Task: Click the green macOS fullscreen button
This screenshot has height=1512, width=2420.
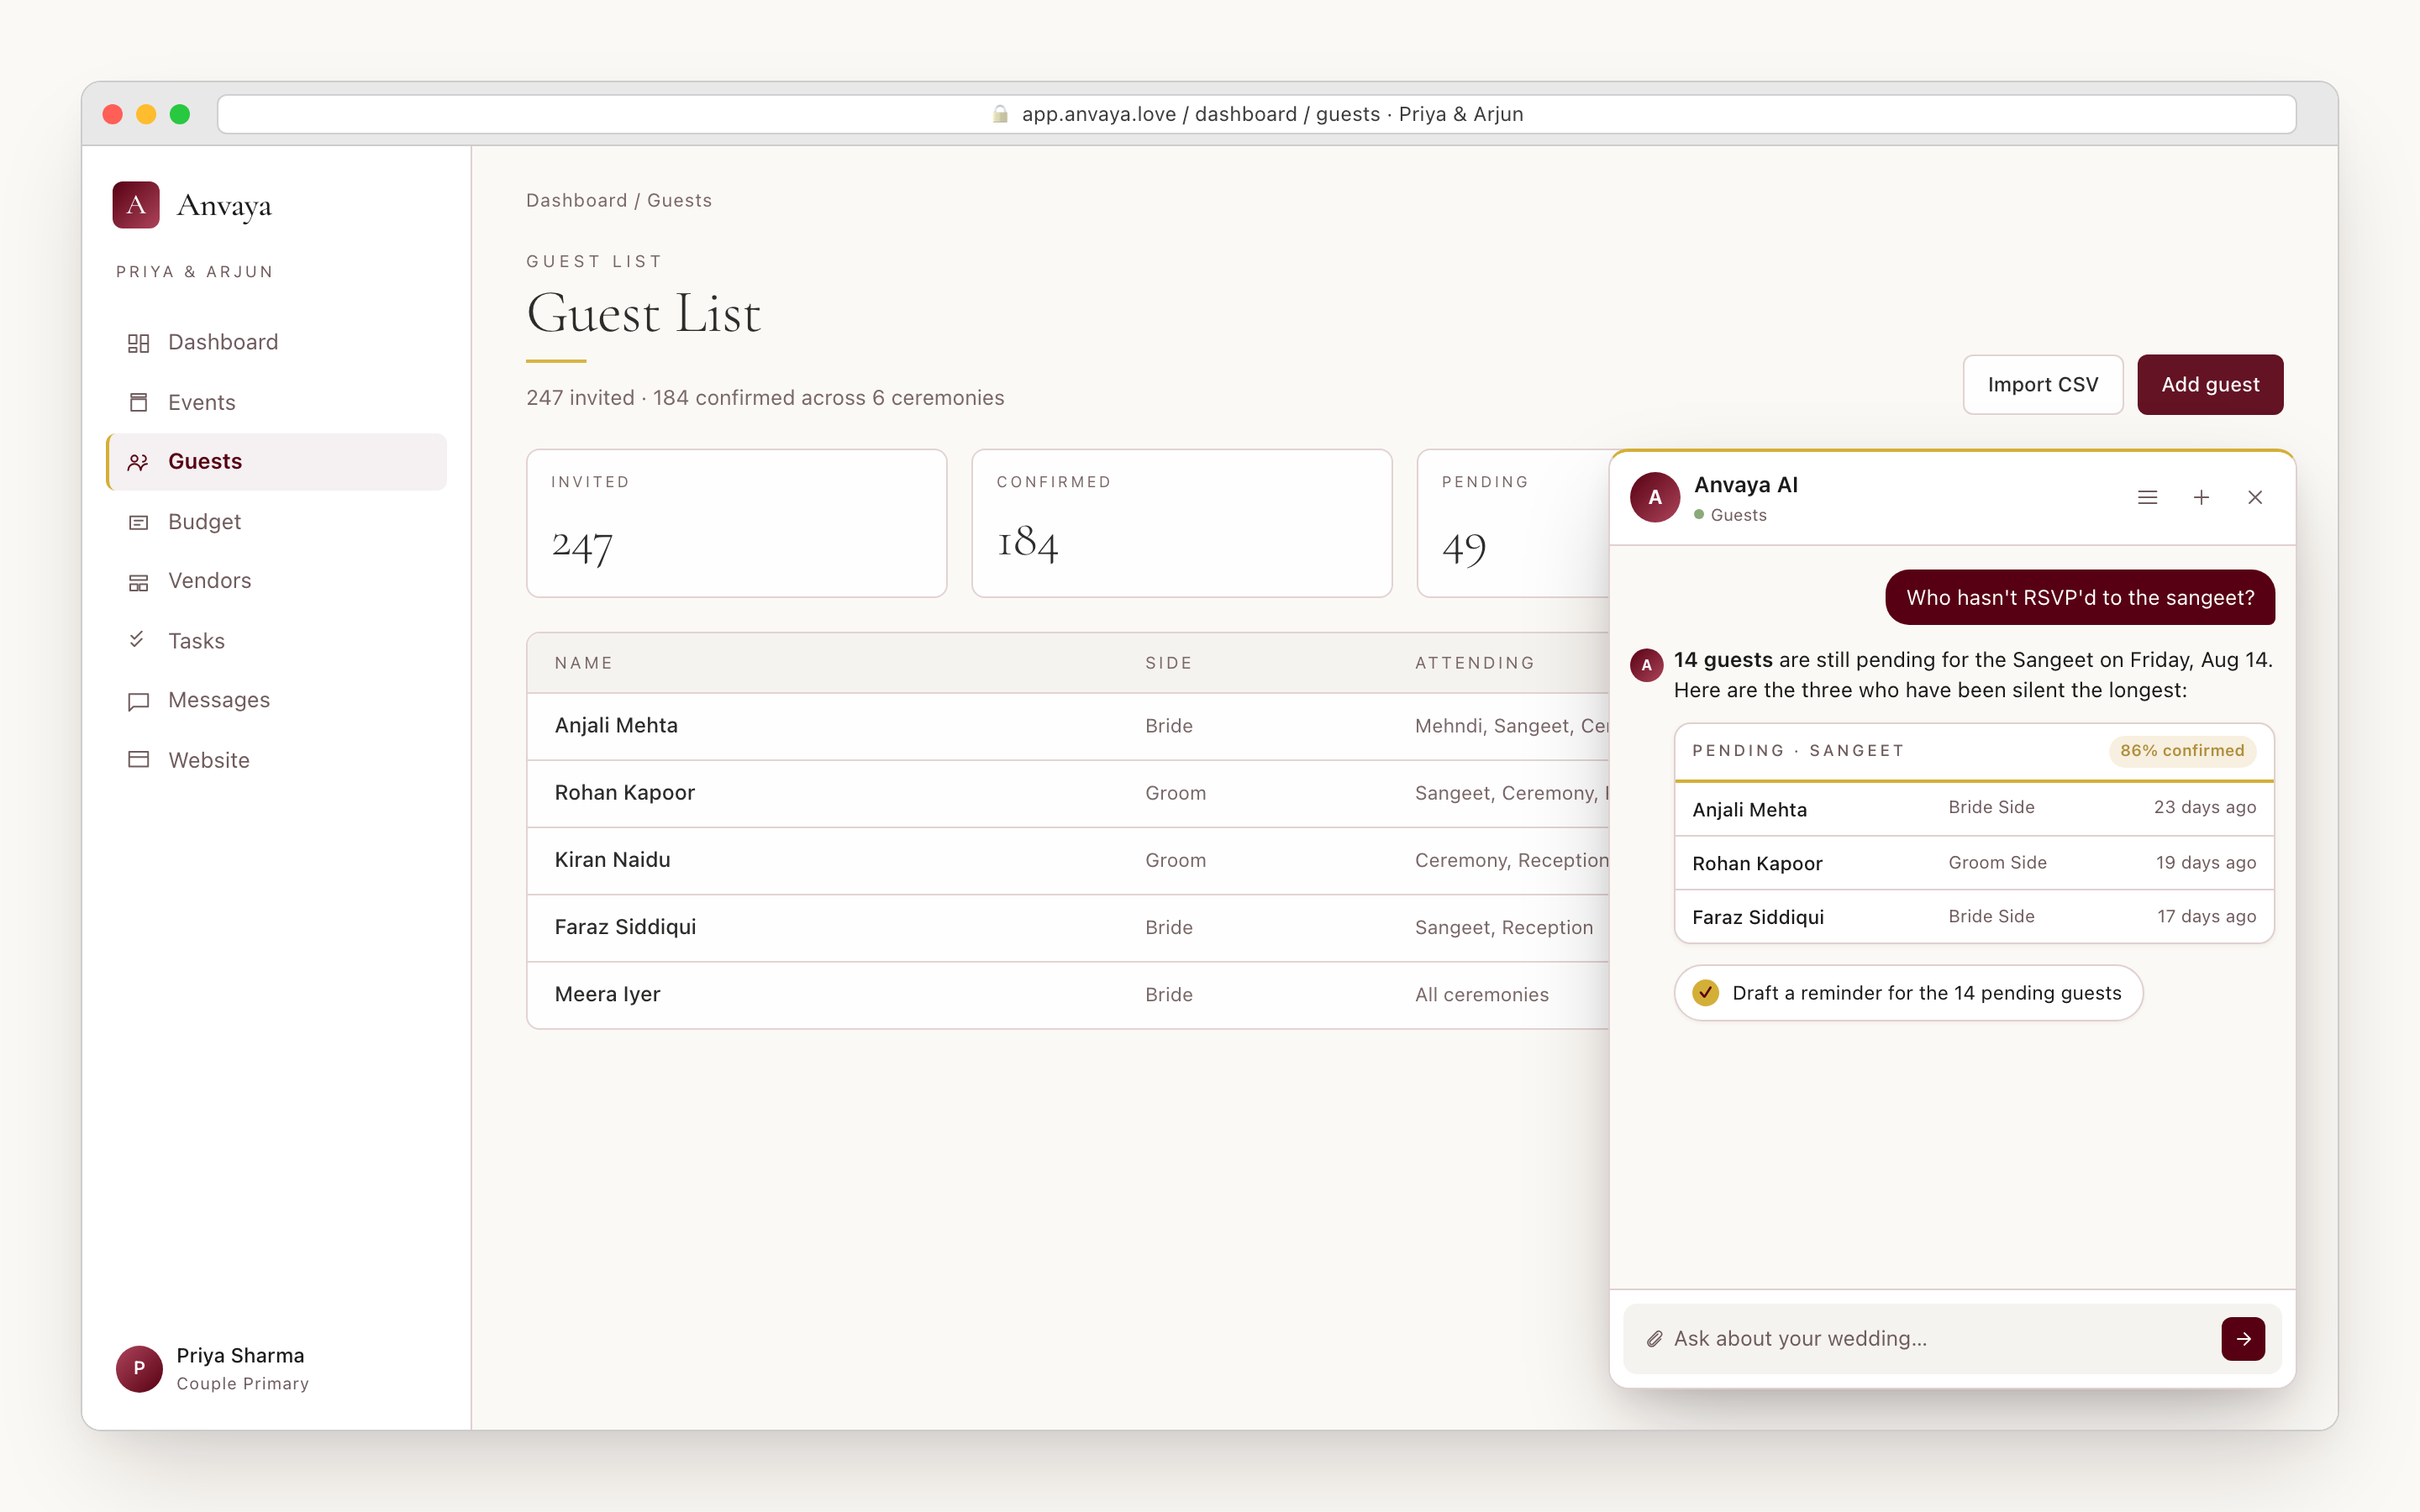Action: (x=180, y=114)
